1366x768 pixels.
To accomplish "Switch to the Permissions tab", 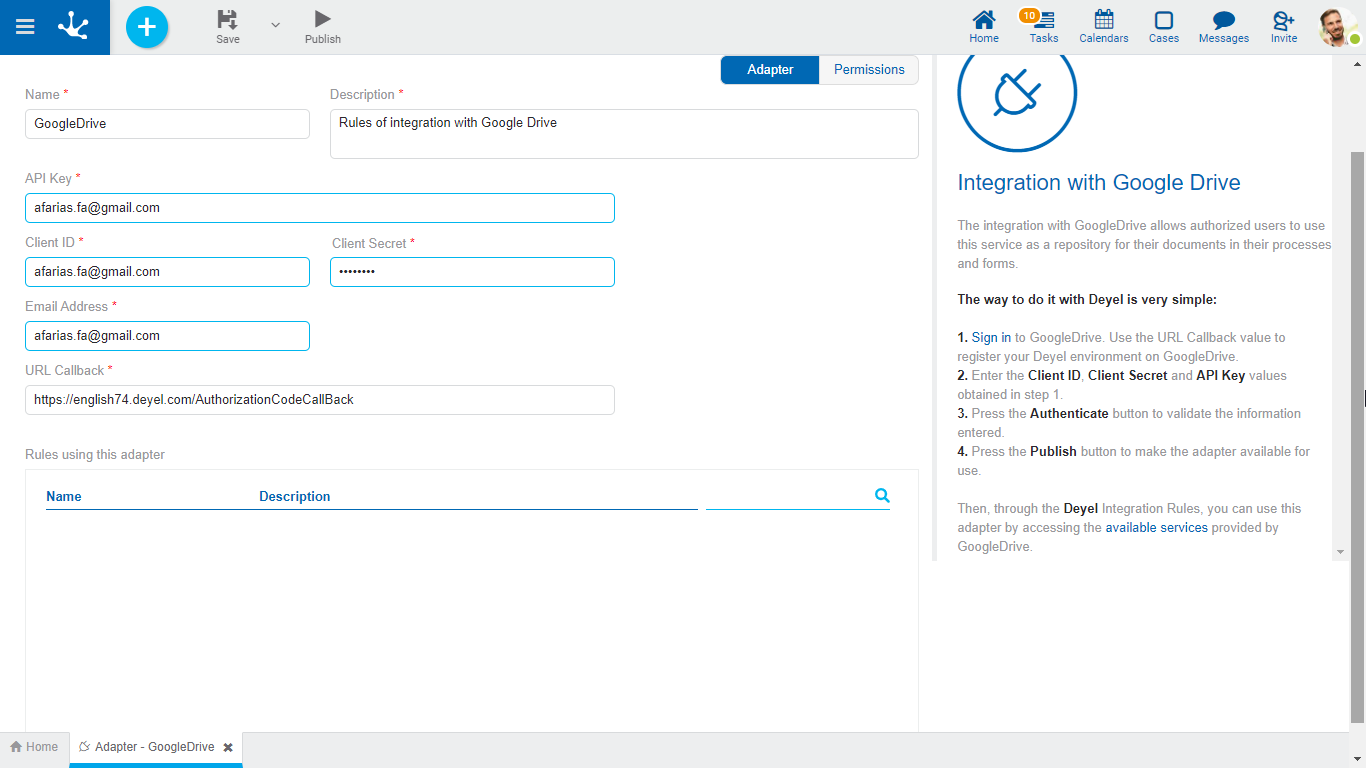I will [x=869, y=70].
